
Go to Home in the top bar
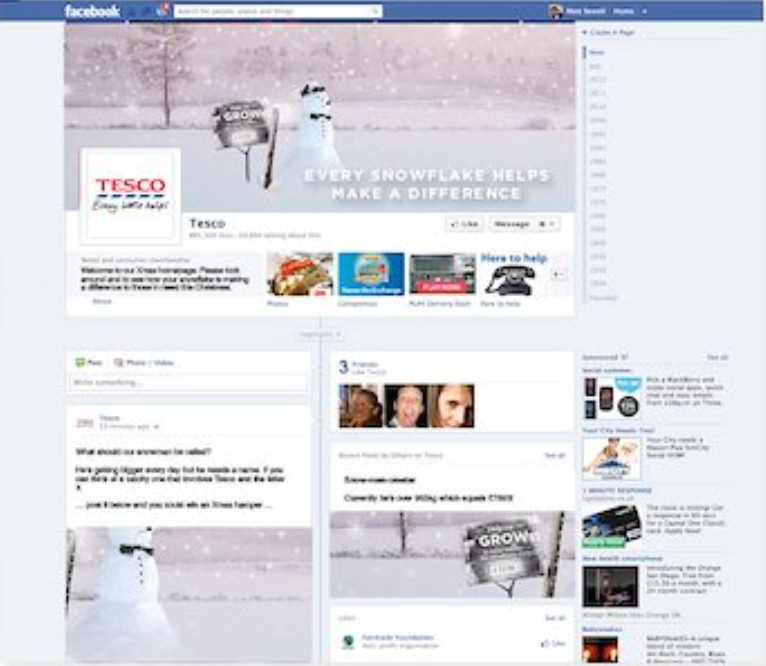[623, 11]
